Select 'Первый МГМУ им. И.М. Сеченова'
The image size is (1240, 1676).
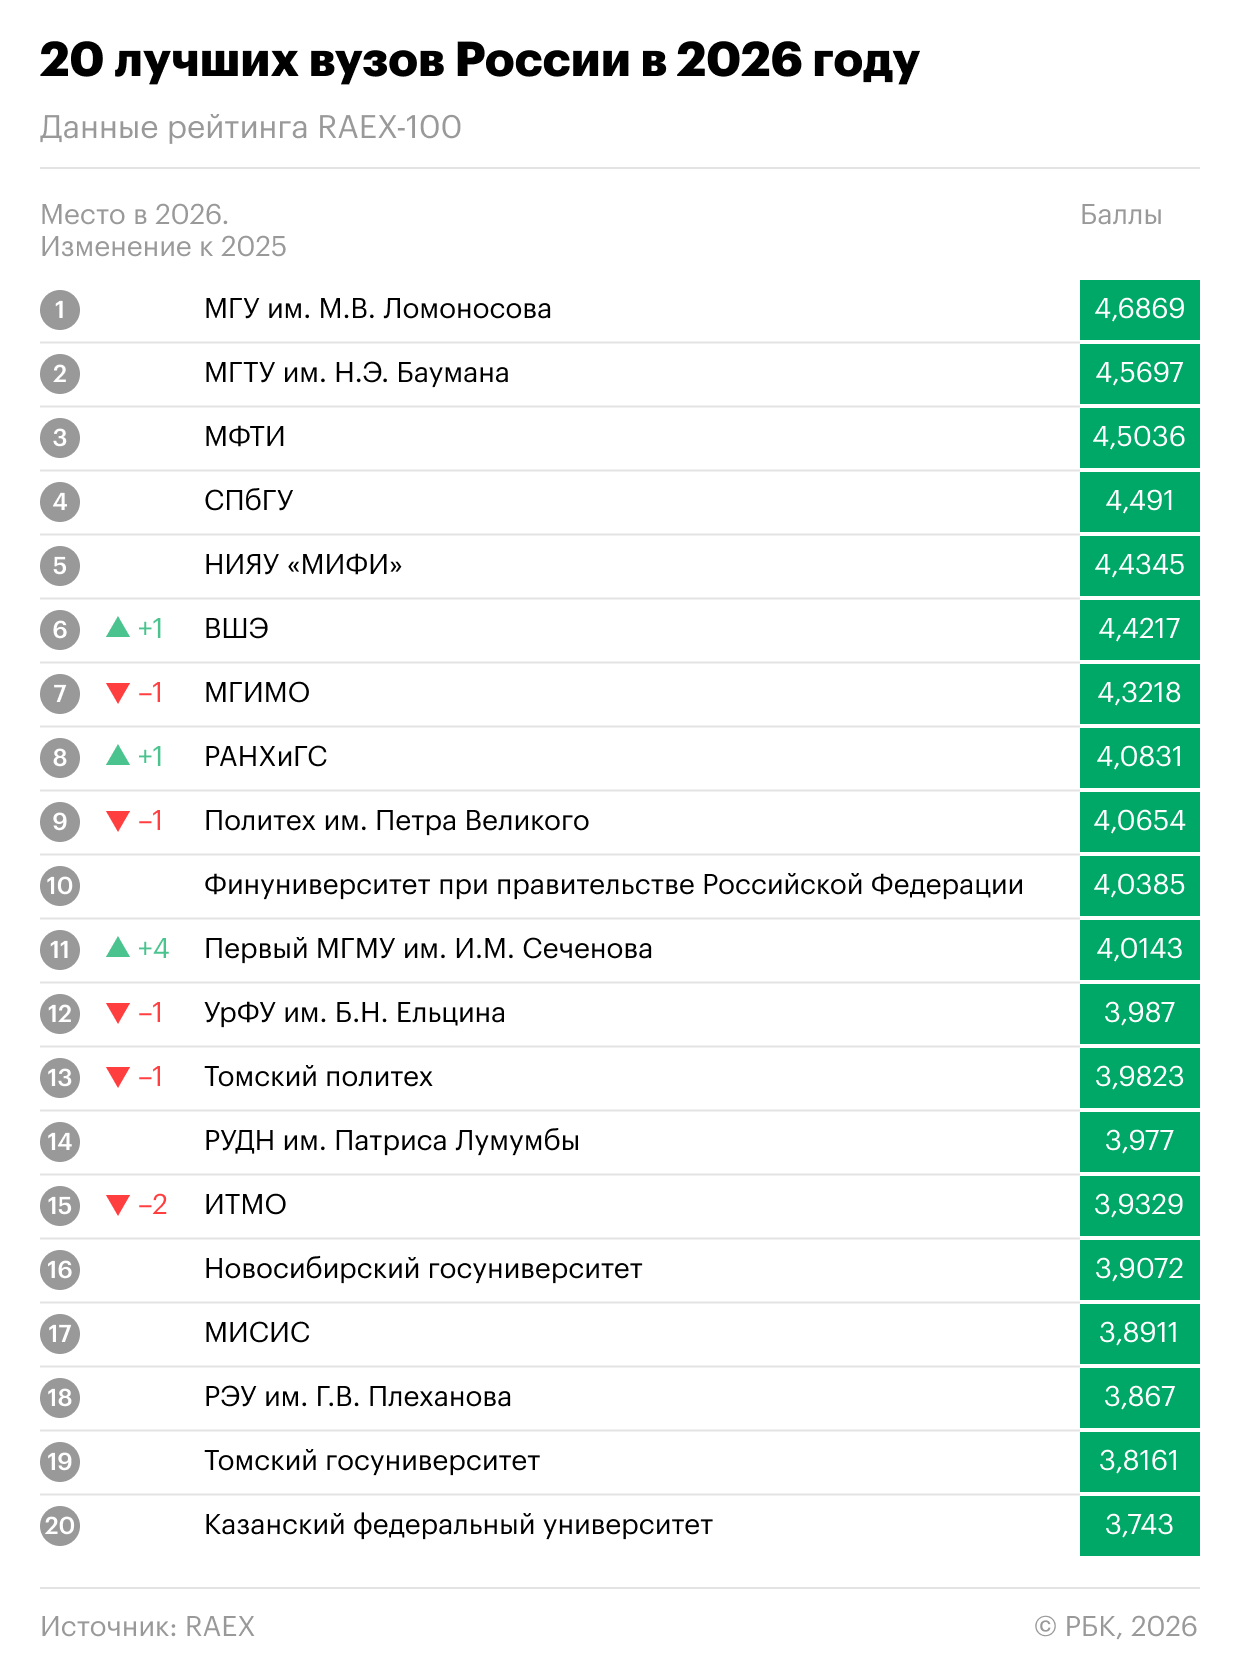pos(428,949)
